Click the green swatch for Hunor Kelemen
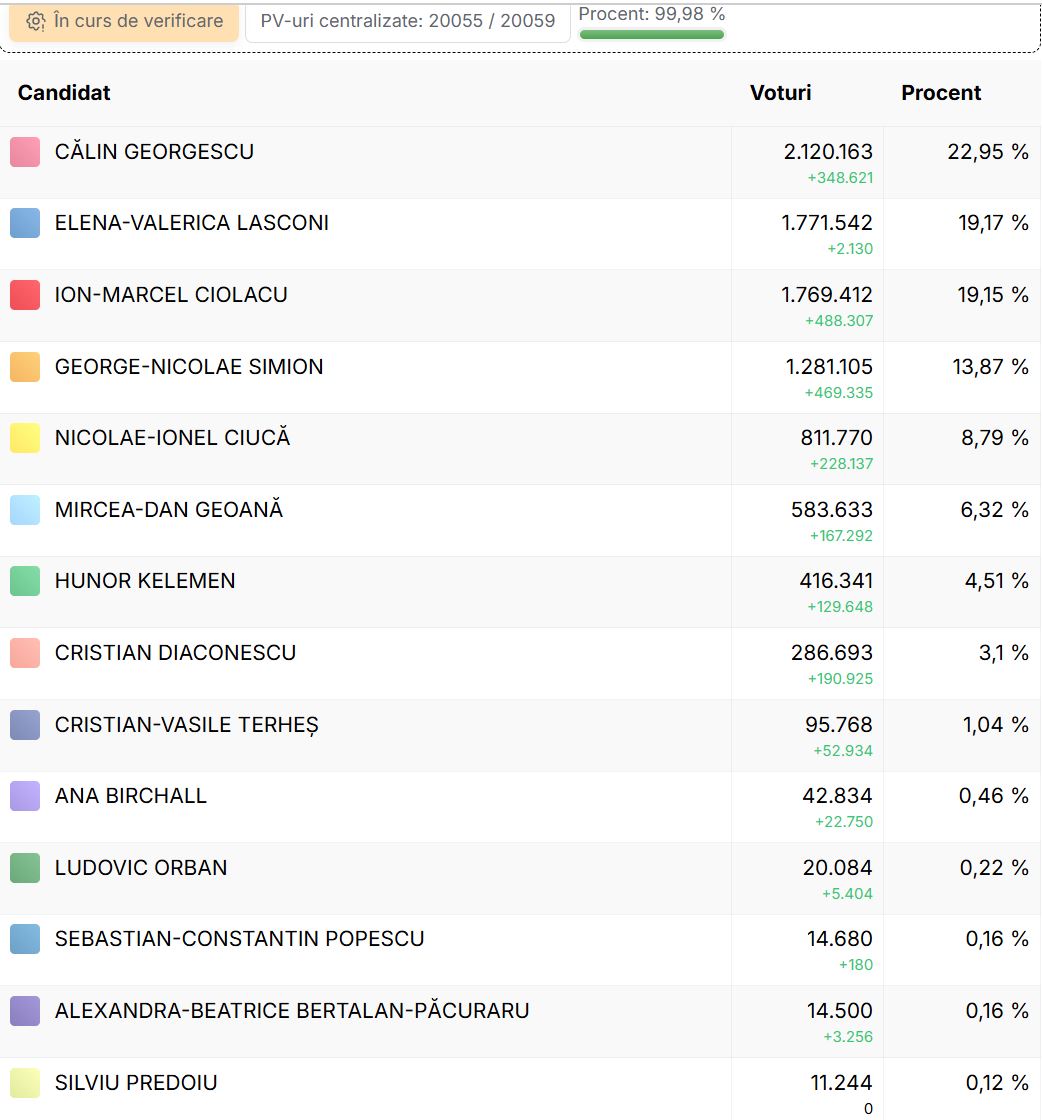Viewport: 1042px width, 1120px height. click(x=25, y=581)
